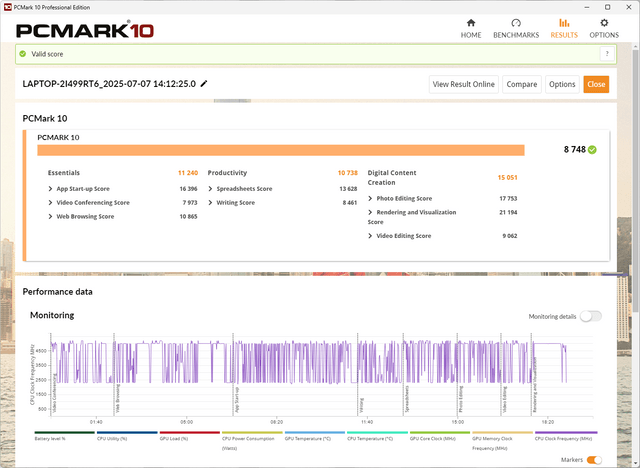Minimize the PCMark 10 window
Image resolution: width=640 pixels, height=468 pixels.
tap(587, 7)
